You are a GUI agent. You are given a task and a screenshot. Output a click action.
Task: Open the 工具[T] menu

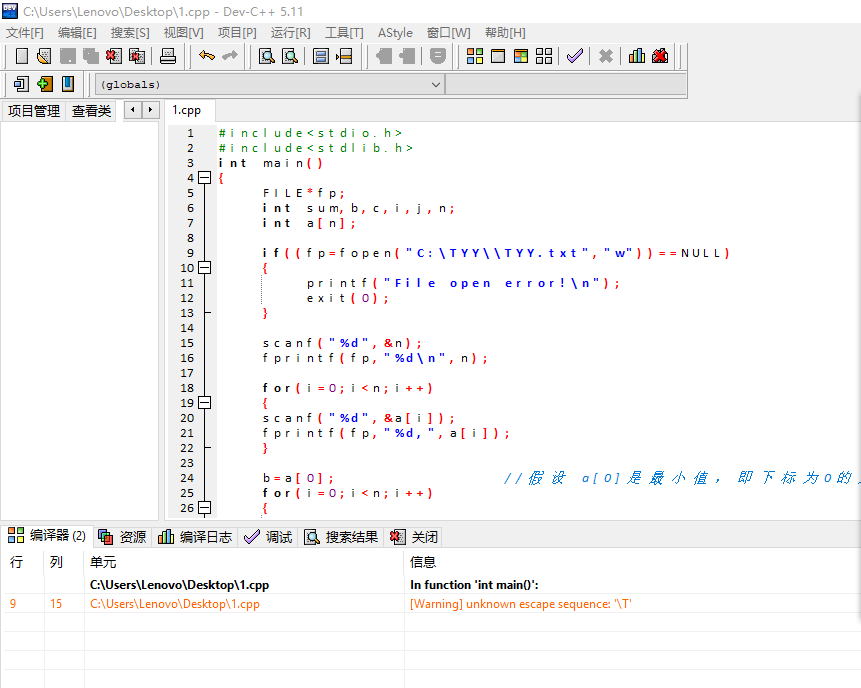[x=344, y=33]
